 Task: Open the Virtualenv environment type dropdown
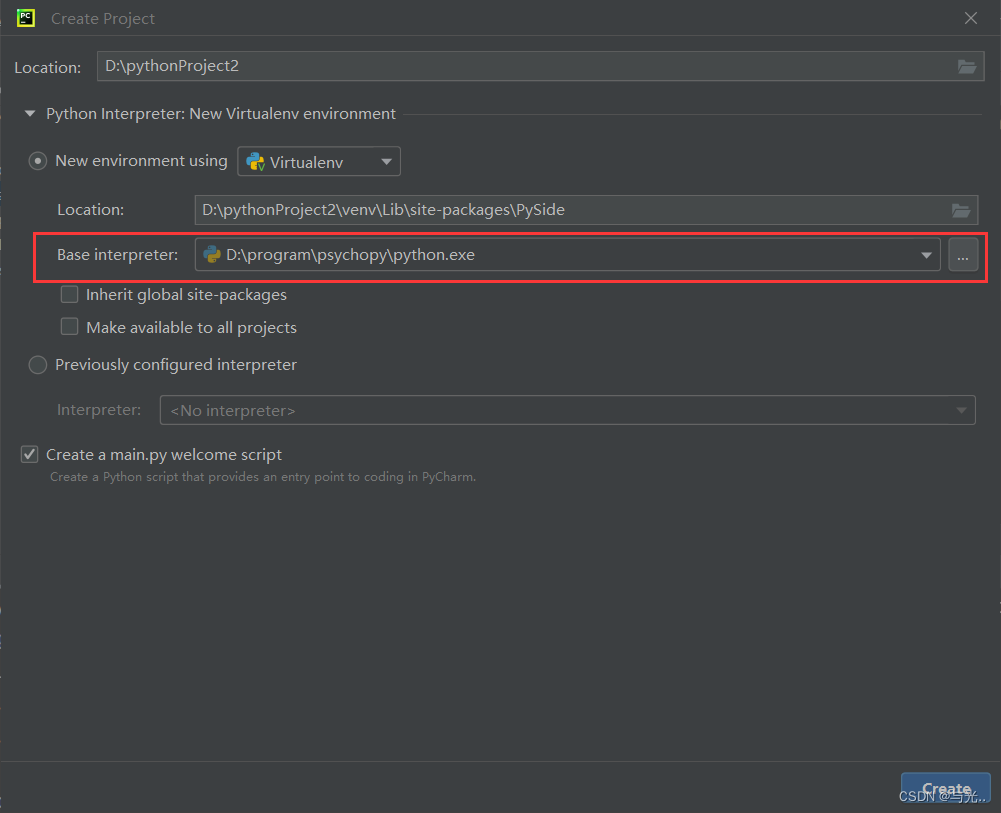pyautogui.click(x=319, y=161)
